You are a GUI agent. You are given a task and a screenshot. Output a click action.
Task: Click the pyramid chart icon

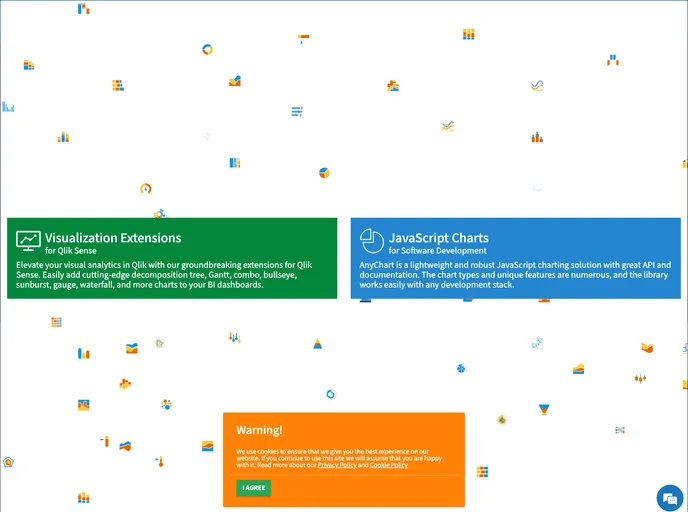pyautogui.click(x=317, y=344)
